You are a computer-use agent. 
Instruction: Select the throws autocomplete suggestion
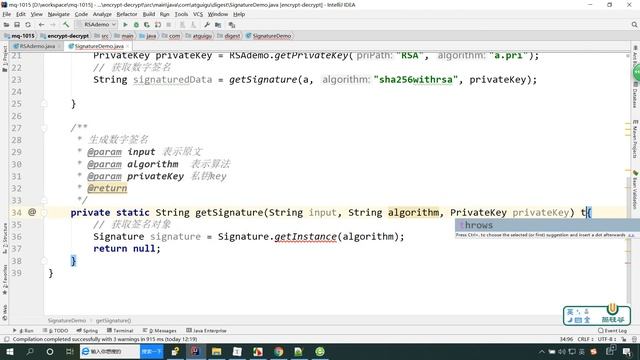pyautogui.click(x=547, y=225)
